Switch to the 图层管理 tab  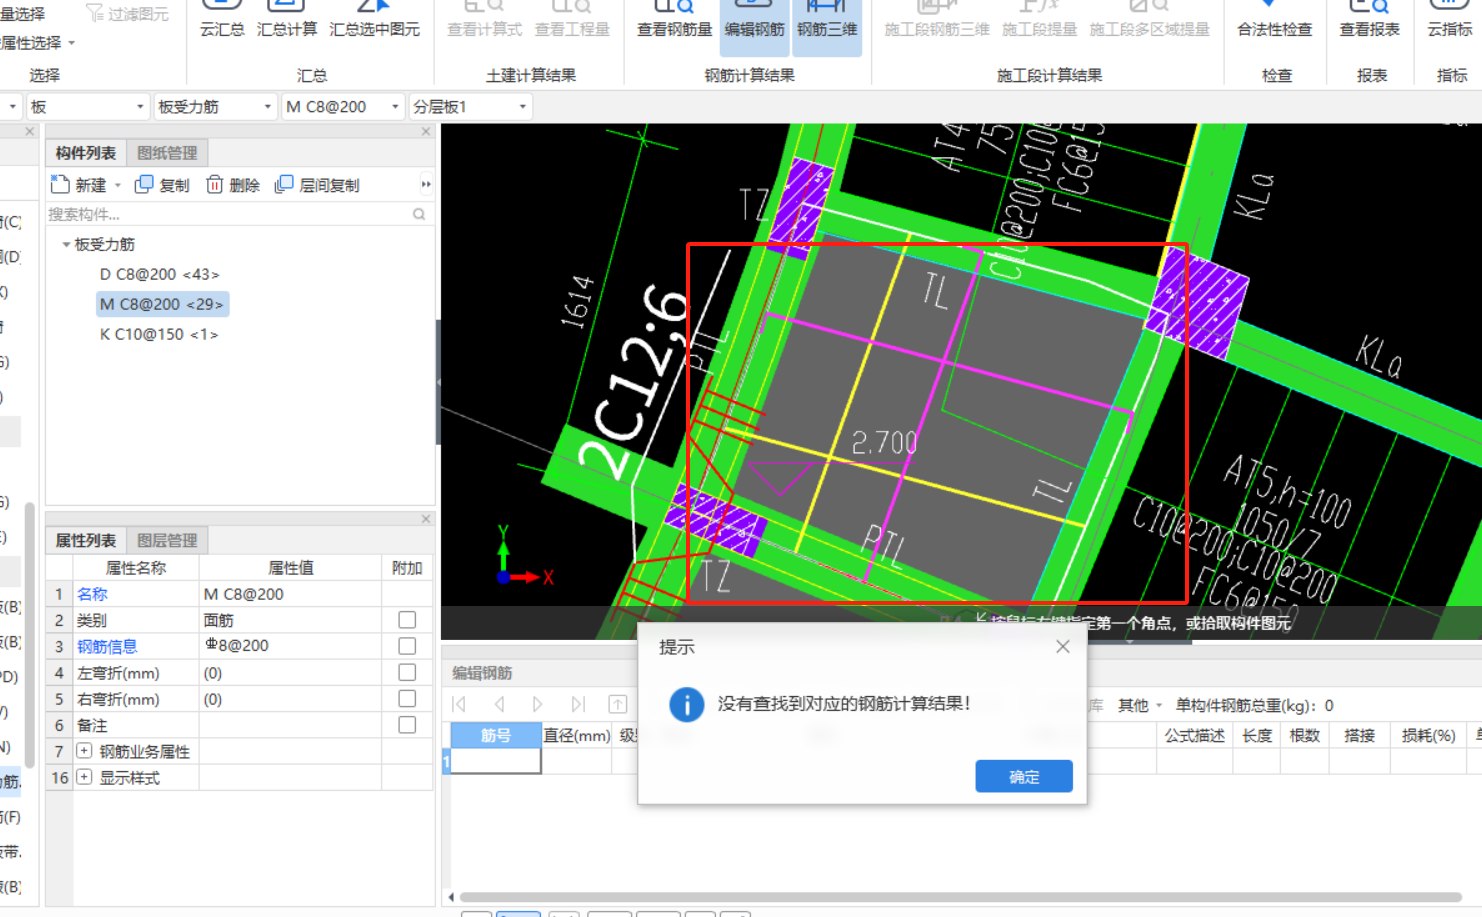point(167,540)
